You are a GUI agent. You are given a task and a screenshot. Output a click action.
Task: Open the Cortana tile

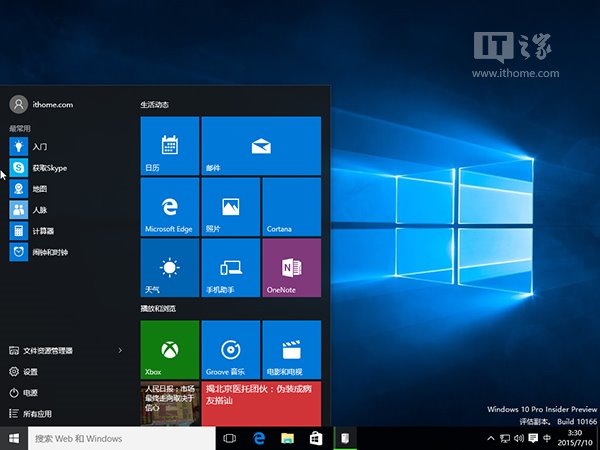click(292, 207)
